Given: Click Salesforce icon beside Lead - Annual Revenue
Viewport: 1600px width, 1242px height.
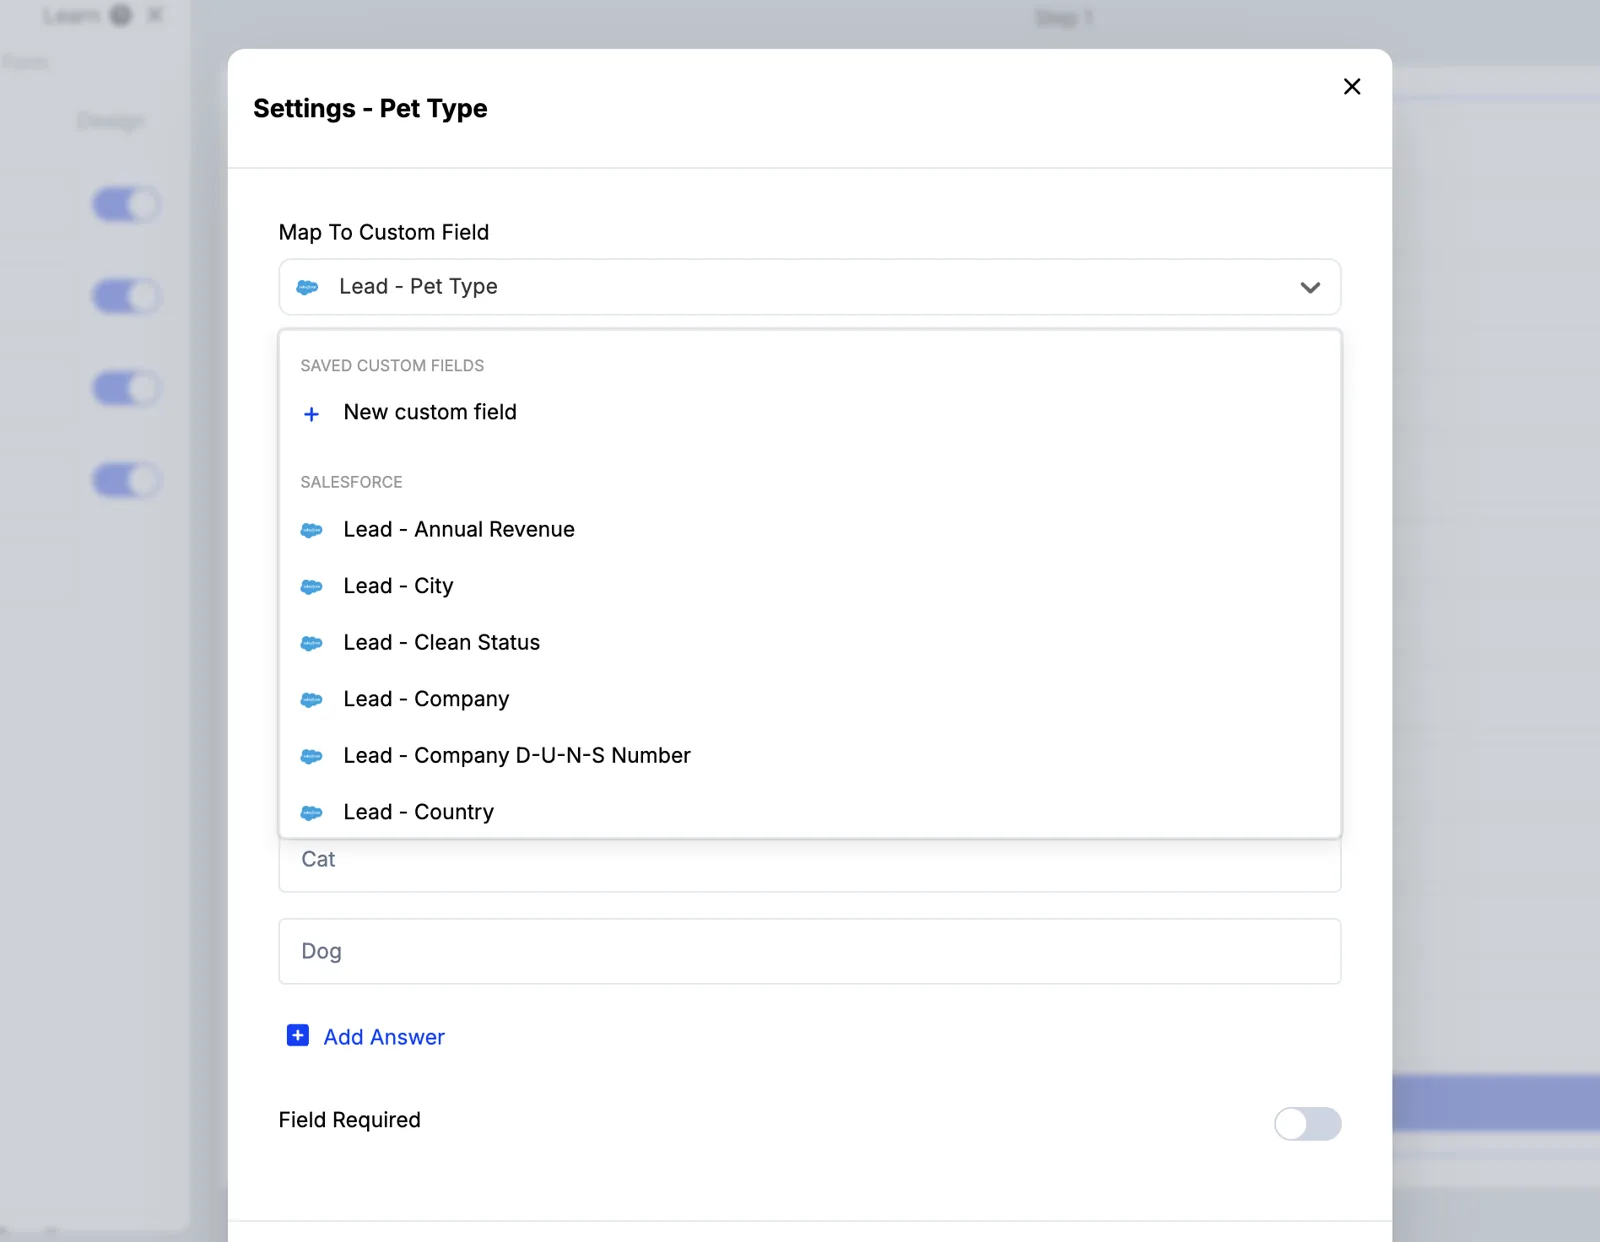Looking at the screenshot, I should 312,530.
